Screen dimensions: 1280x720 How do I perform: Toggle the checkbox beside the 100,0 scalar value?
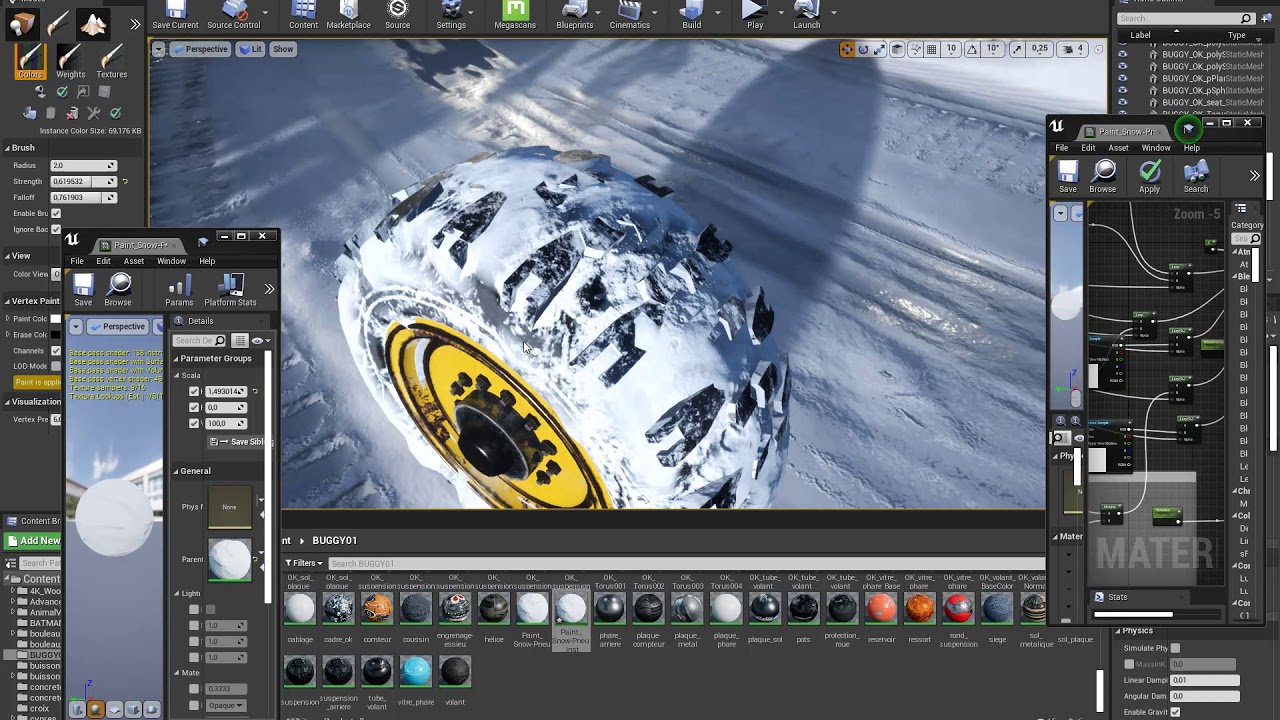194,423
